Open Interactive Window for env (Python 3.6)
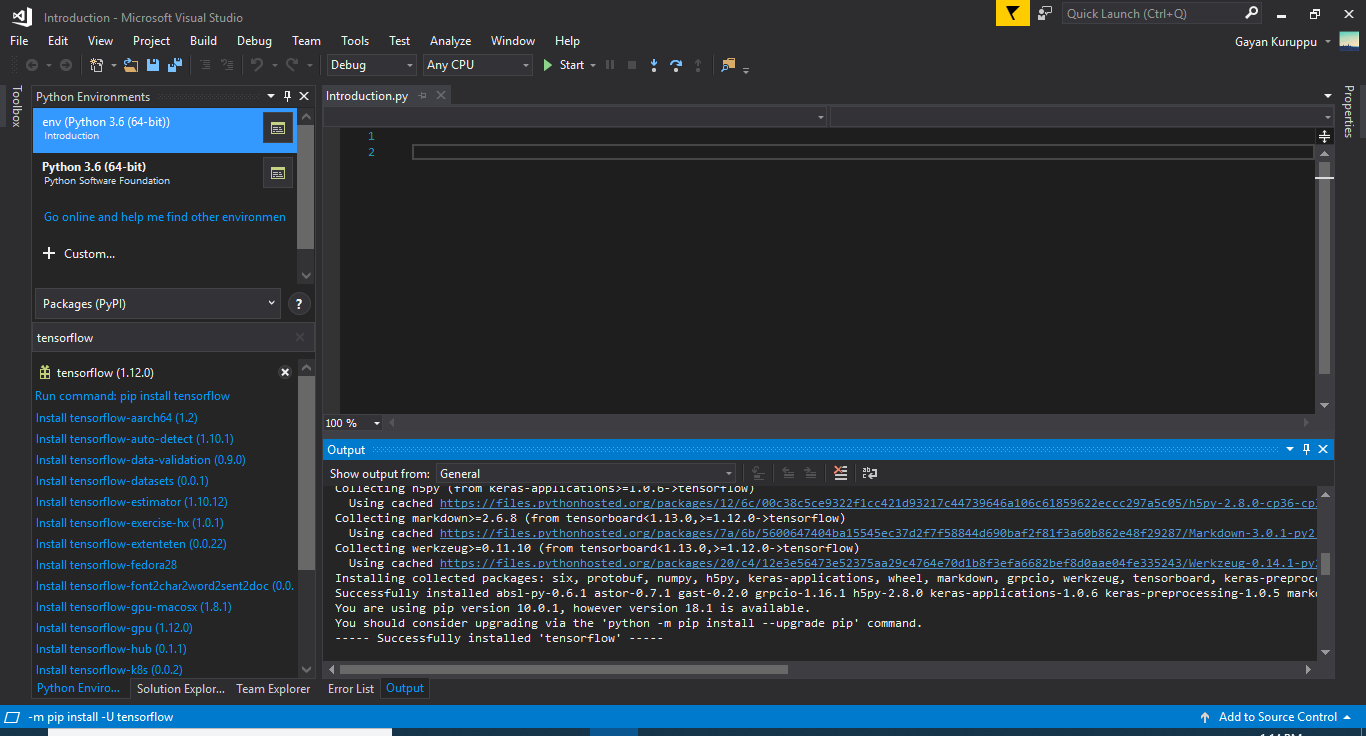This screenshot has height=736, width=1366. 277,128
